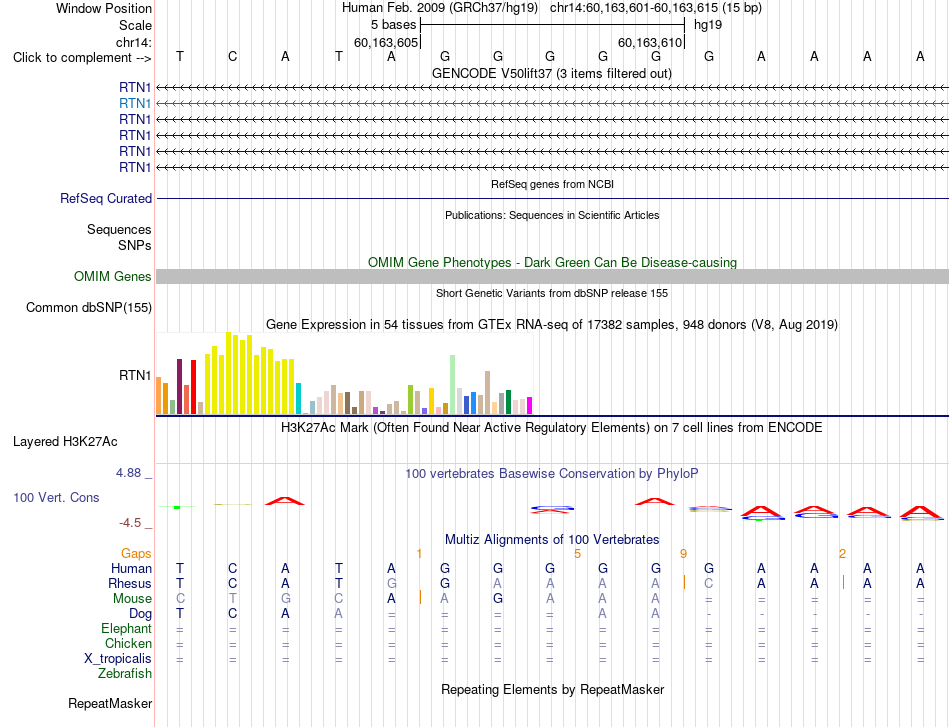
Task: Click the Common dbSNP(155) track label
Action: tap(88, 307)
